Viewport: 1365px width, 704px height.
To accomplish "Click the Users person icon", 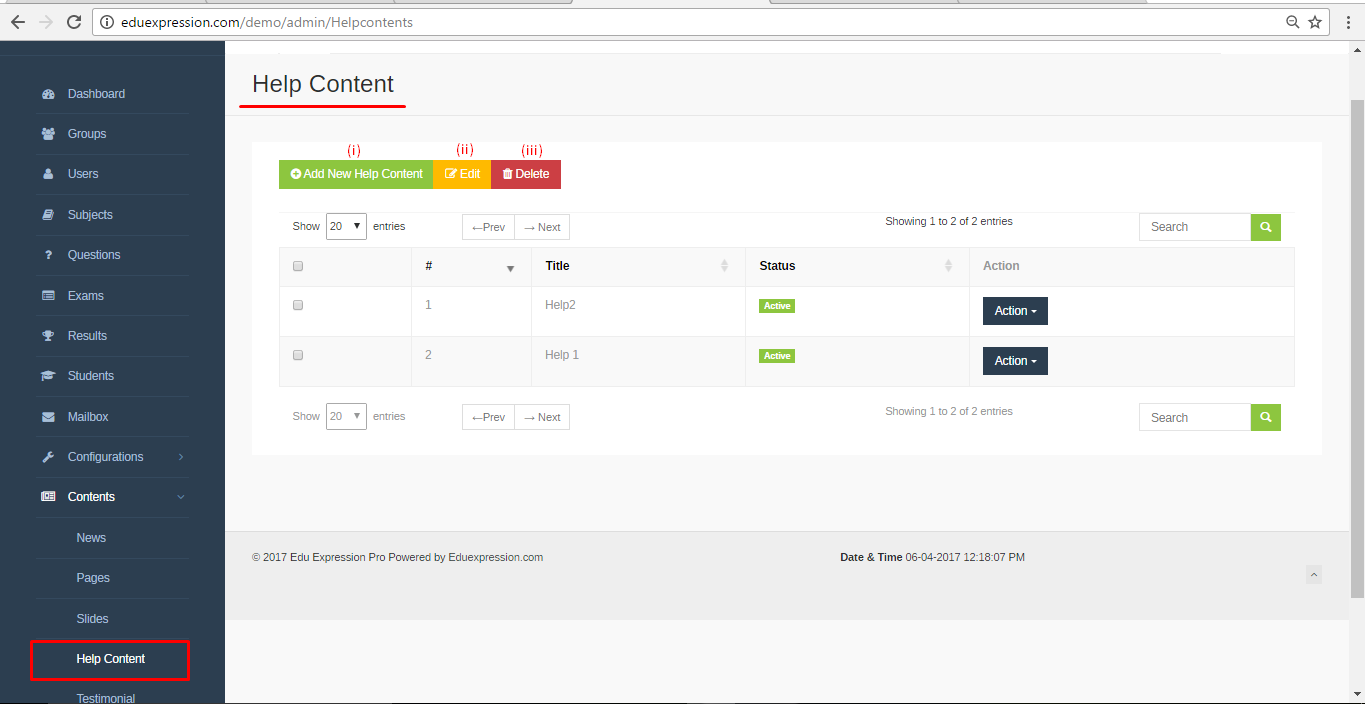I will click(x=48, y=174).
